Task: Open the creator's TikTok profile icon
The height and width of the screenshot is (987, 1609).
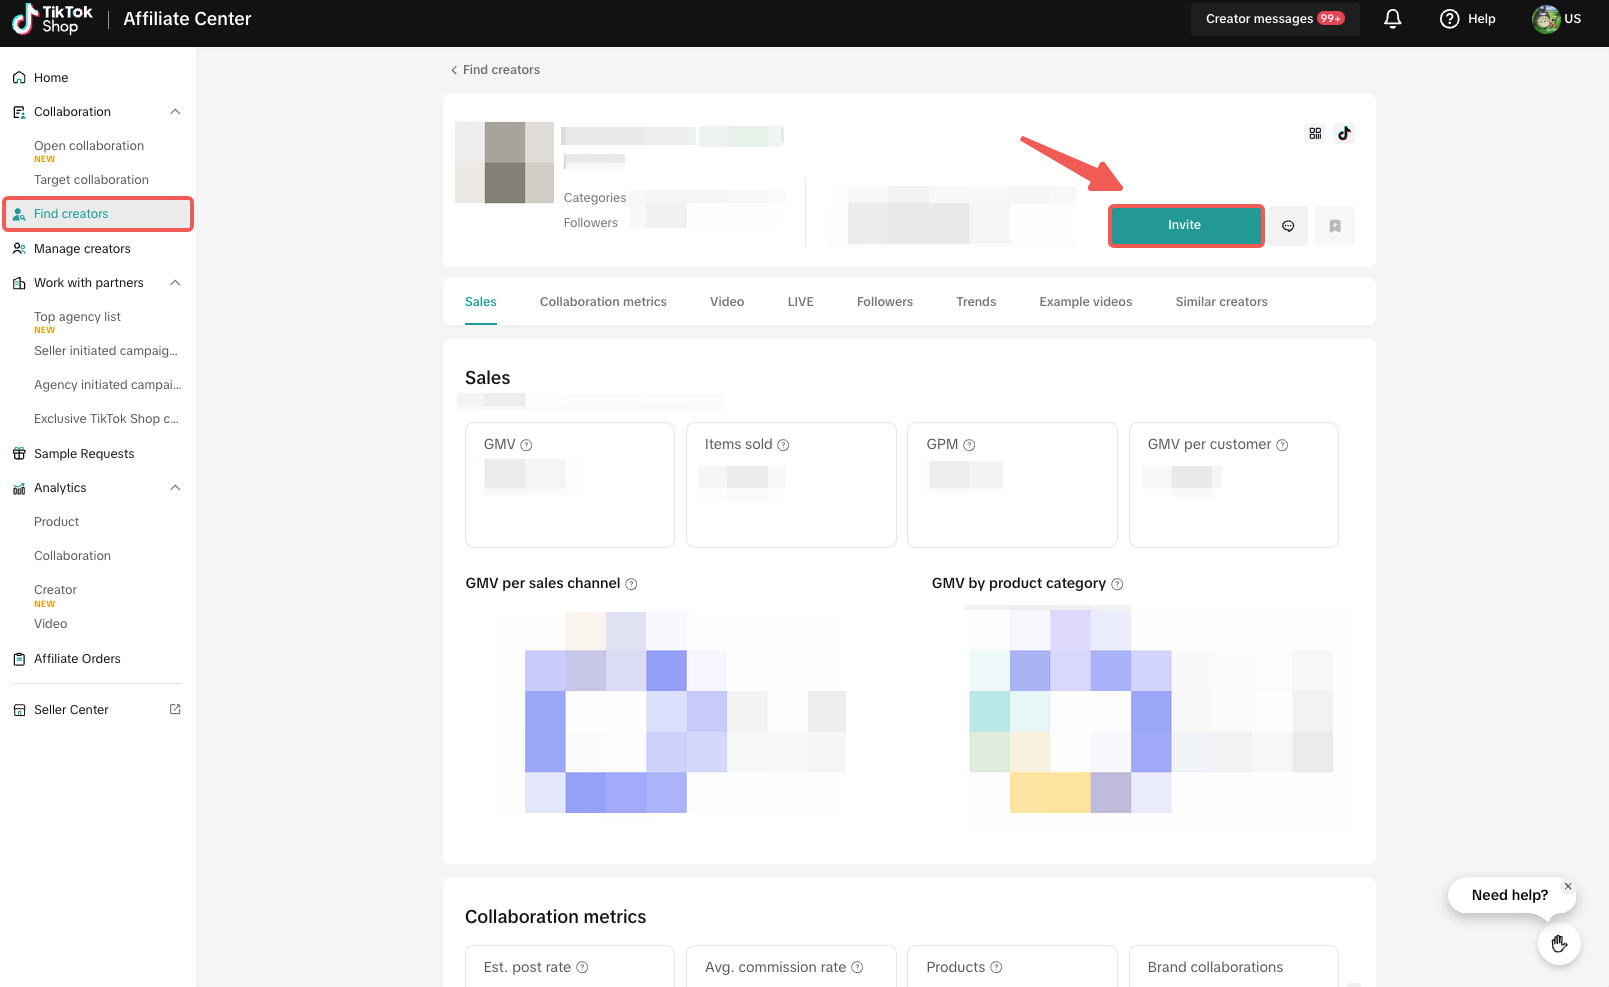Action: (1344, 133)
